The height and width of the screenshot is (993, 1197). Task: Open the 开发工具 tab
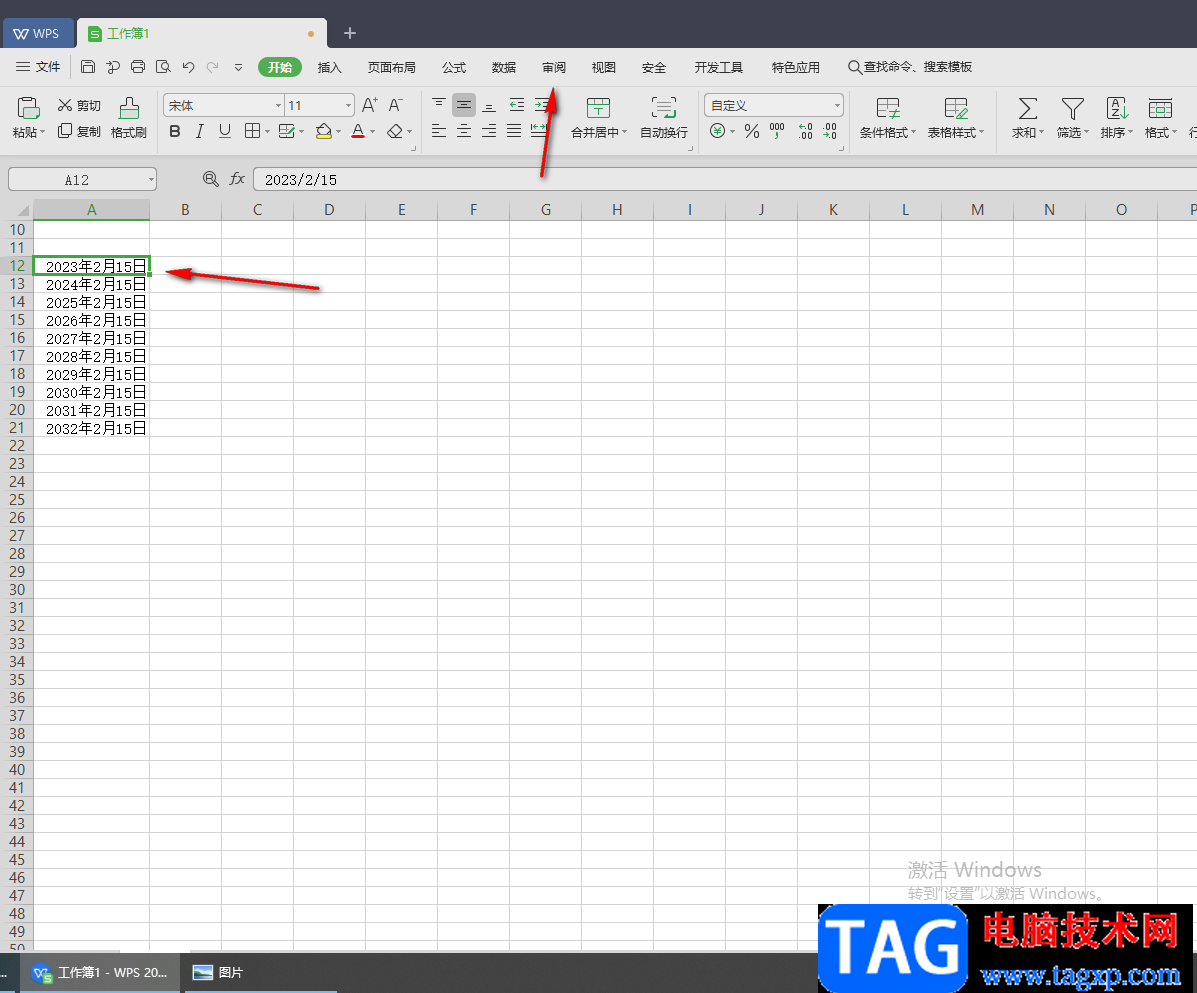click(x=718, y=67)
